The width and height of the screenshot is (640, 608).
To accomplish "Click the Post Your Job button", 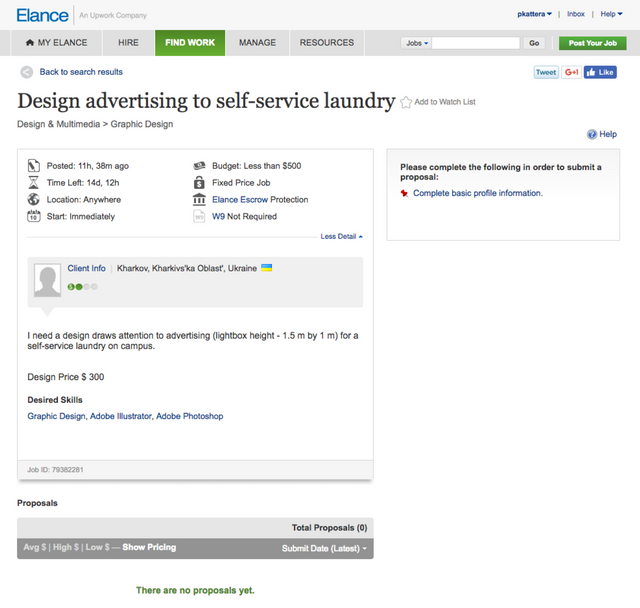I will click(593, 43).
